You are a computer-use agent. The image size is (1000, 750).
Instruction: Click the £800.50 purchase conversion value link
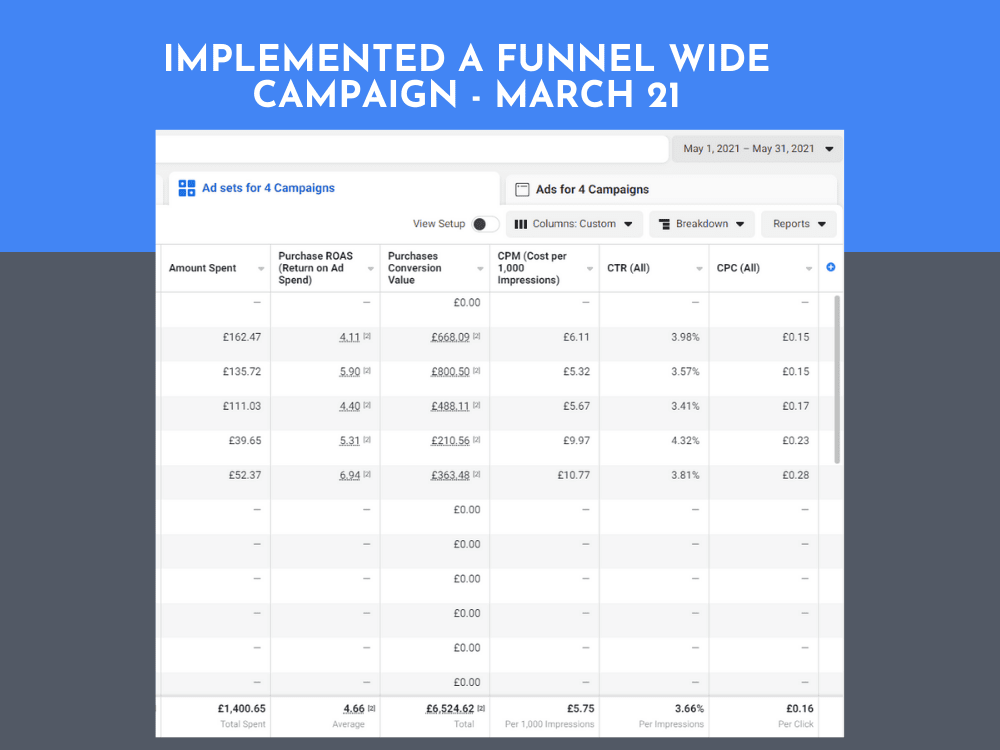click(x=450, y=371)
